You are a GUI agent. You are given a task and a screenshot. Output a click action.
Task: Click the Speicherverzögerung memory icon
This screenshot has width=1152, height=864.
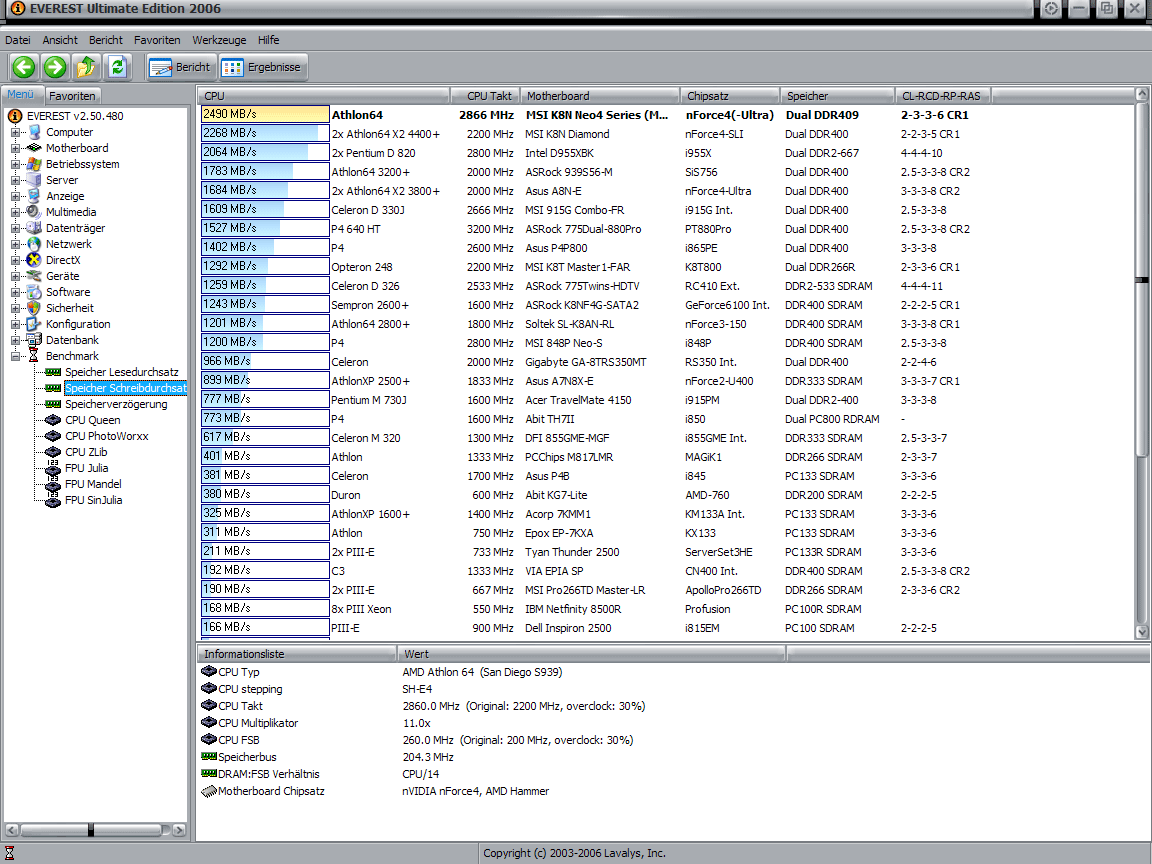point(53,404)
